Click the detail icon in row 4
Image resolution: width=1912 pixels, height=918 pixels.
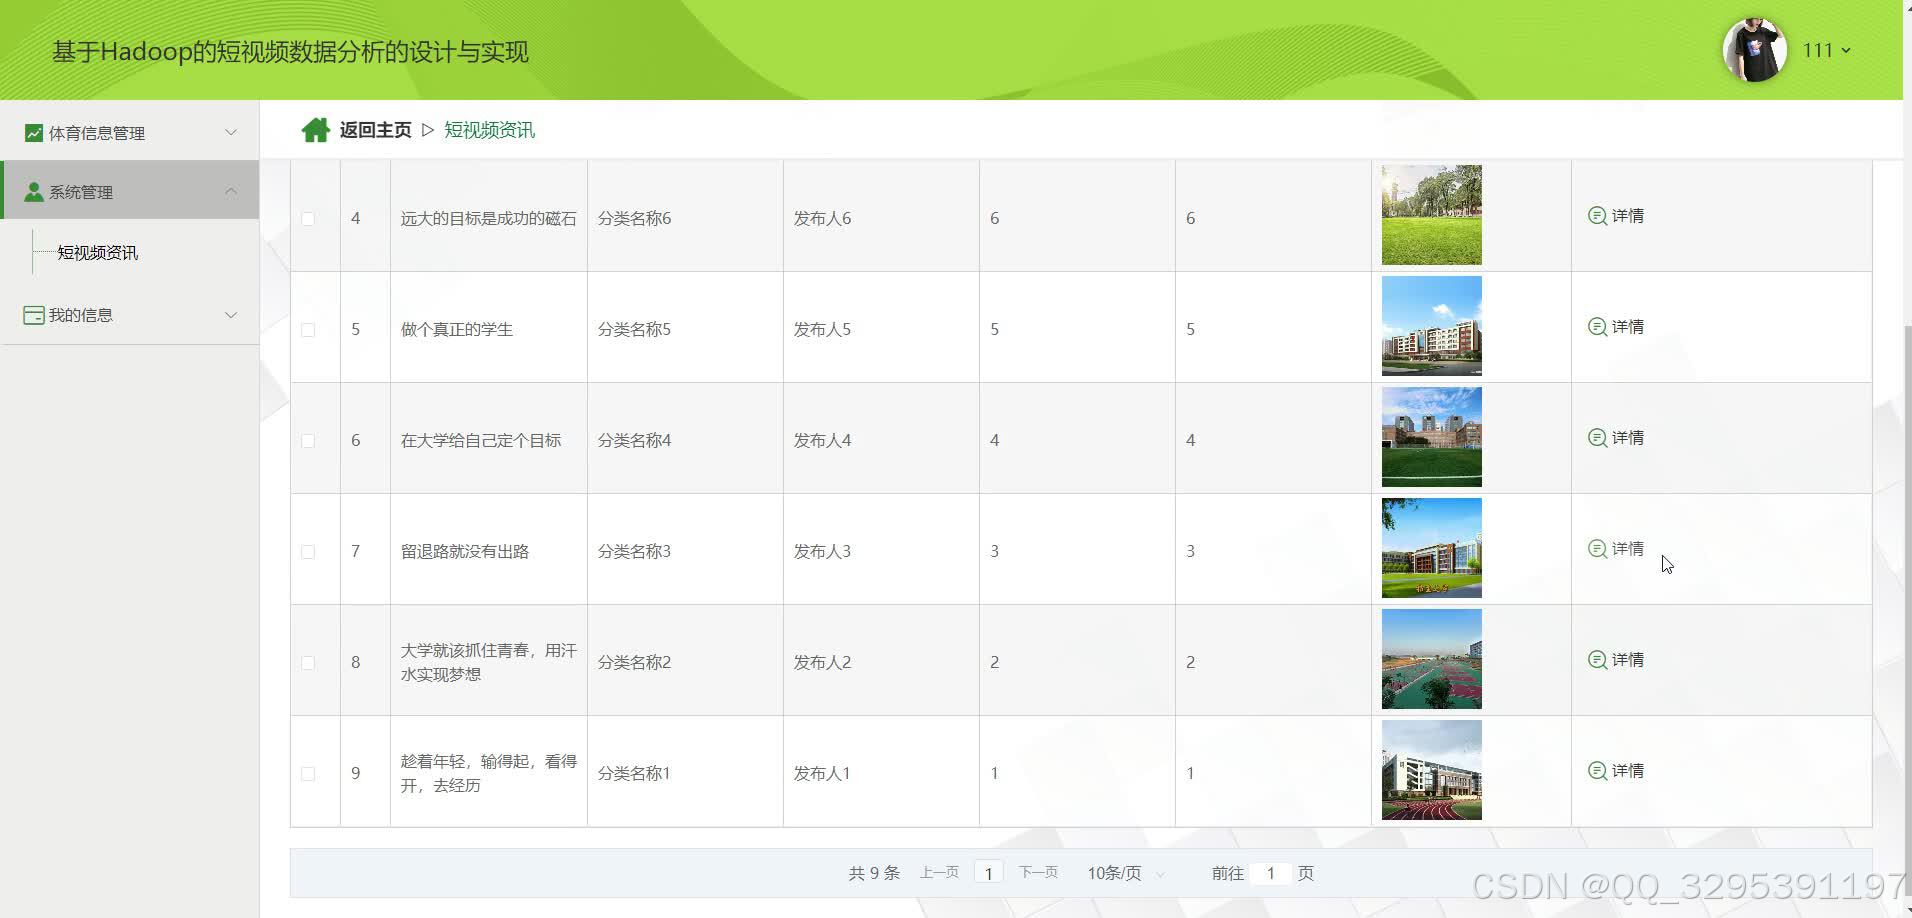point(1597,216)
